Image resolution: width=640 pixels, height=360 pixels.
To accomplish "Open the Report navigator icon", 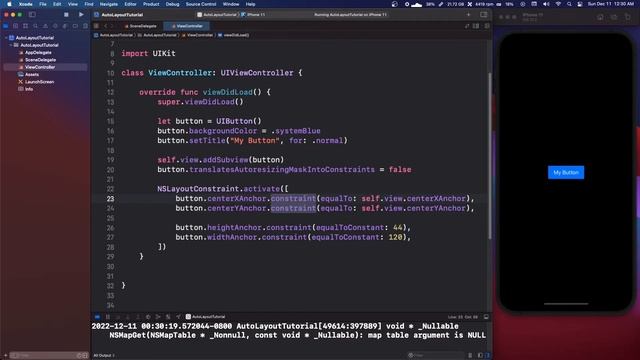I will click(85, 26).
